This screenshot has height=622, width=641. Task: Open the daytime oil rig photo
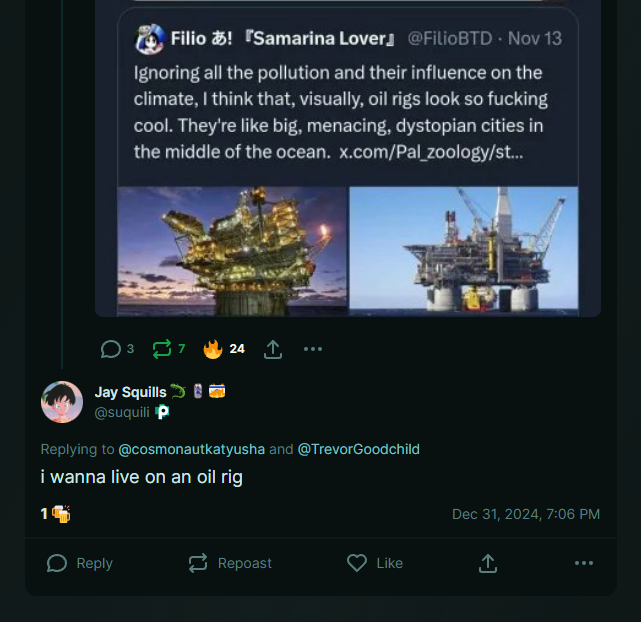464,251
